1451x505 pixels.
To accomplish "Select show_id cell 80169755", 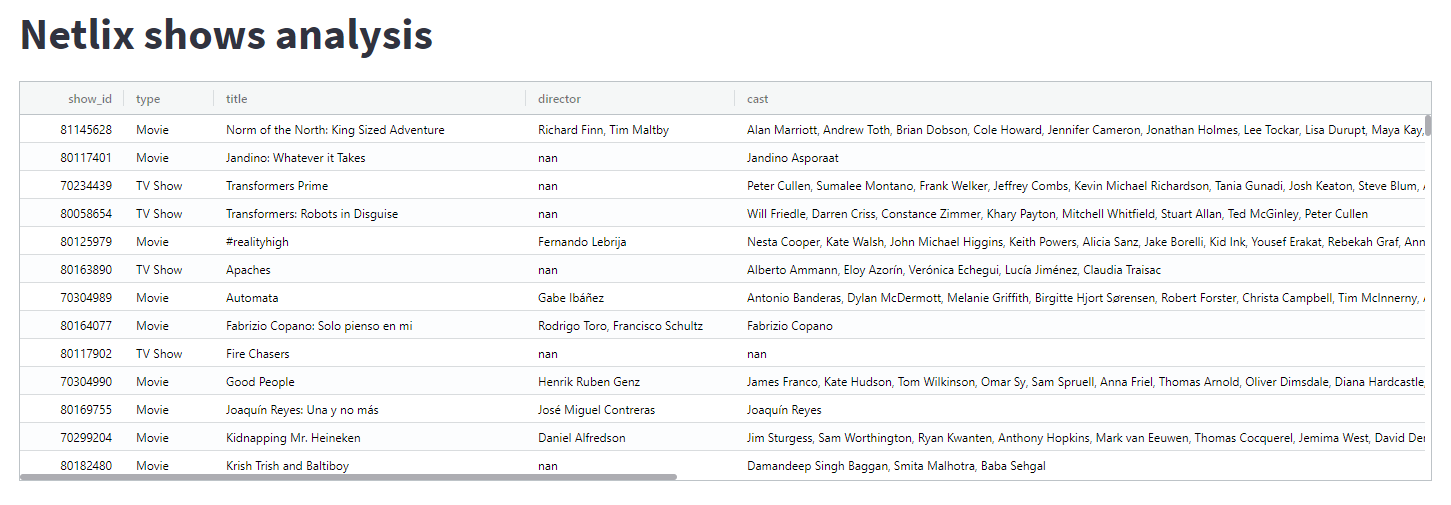I will (72, 410).
